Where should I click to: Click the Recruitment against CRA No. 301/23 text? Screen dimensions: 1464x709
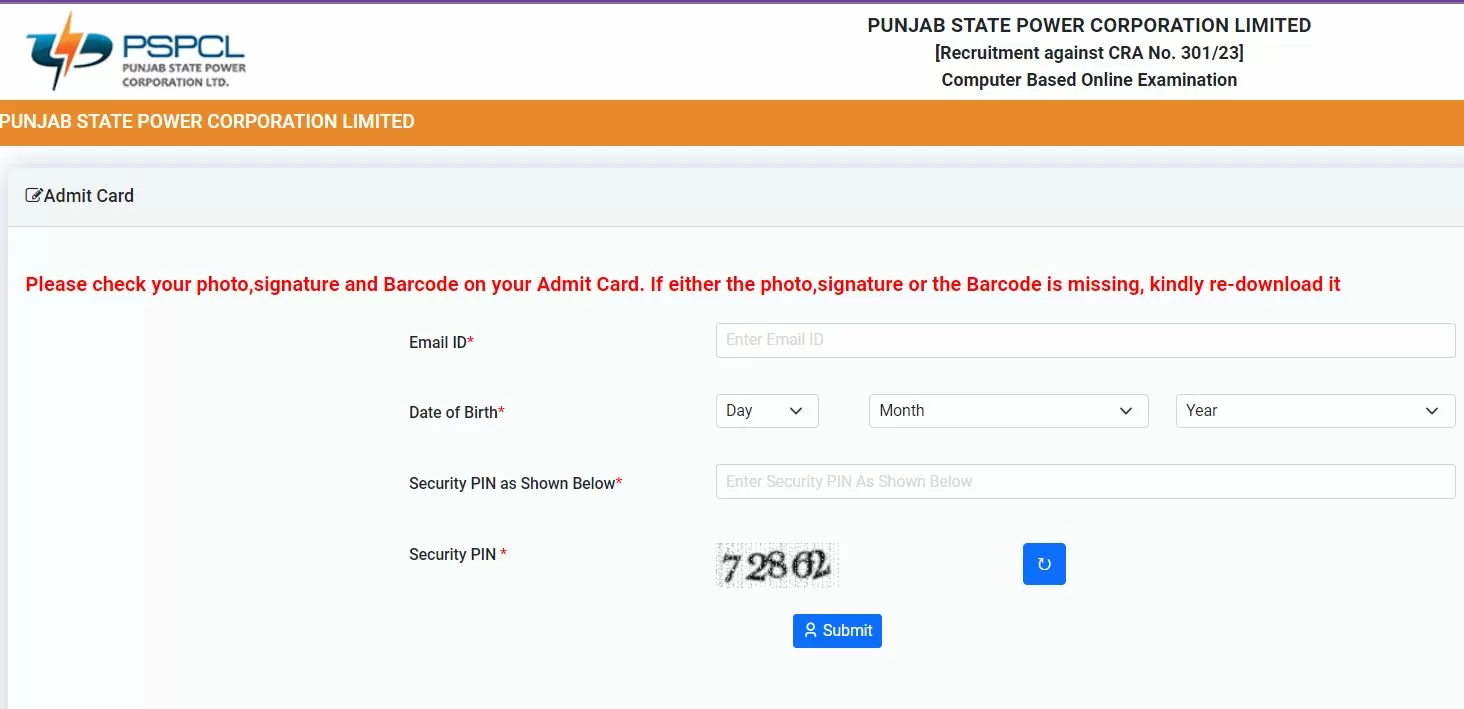pyautogui.click(x=1089, y=53)
